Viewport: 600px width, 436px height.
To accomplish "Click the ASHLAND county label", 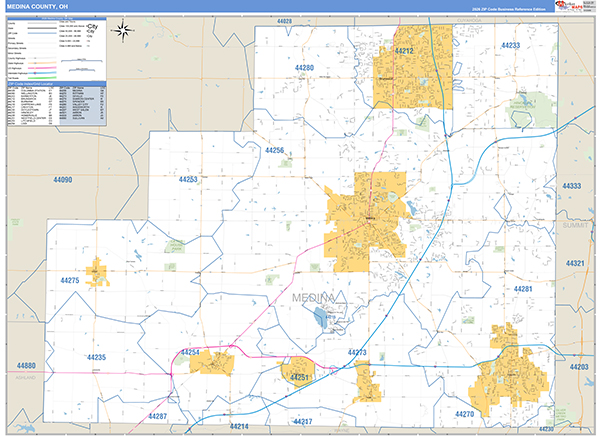I will coord(25,377).
